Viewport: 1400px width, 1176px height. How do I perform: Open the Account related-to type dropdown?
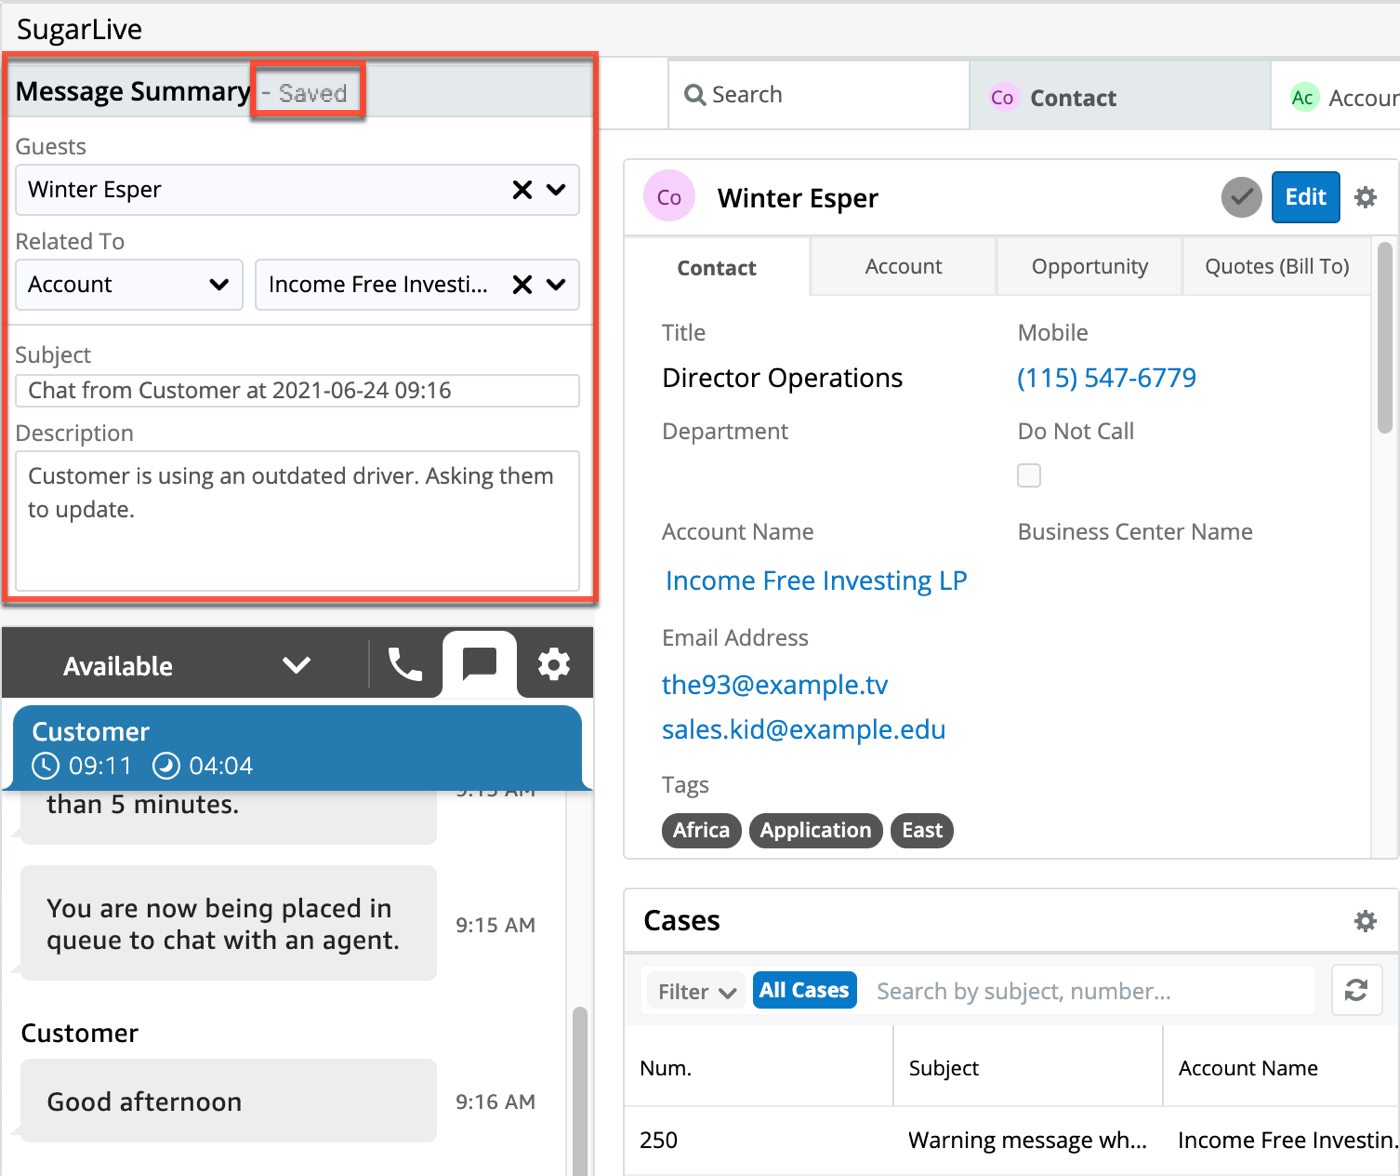[129, 285]
